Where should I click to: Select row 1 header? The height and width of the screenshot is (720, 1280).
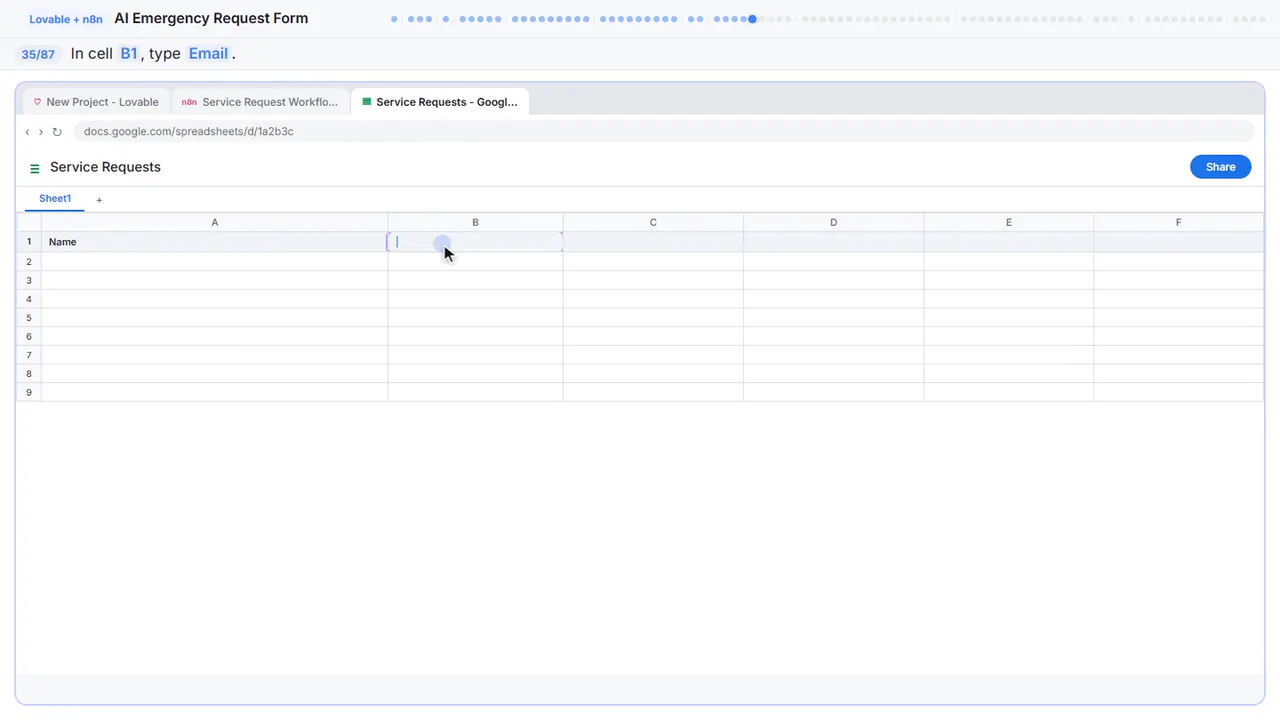pyautogui.click(x=29, y=242)
